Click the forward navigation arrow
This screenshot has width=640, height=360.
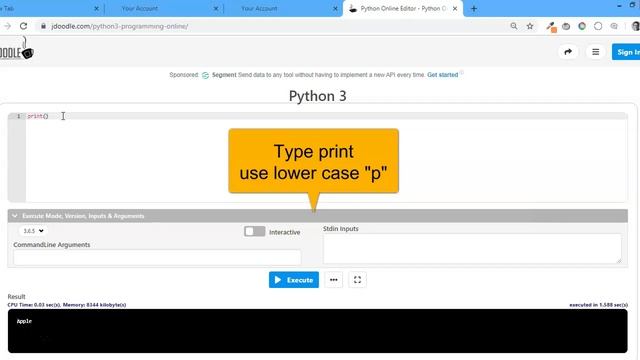(x=7, y=26)
